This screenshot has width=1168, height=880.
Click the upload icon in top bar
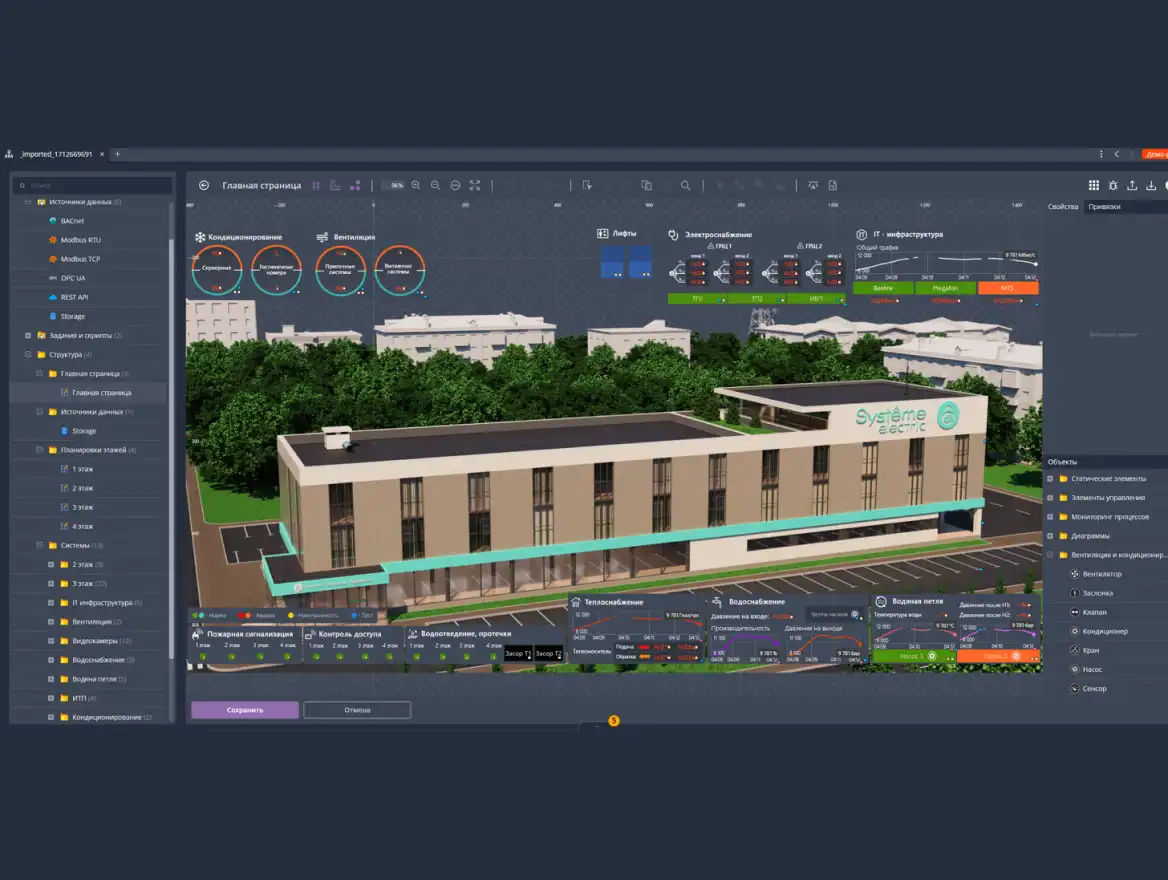pos(1132,185)
